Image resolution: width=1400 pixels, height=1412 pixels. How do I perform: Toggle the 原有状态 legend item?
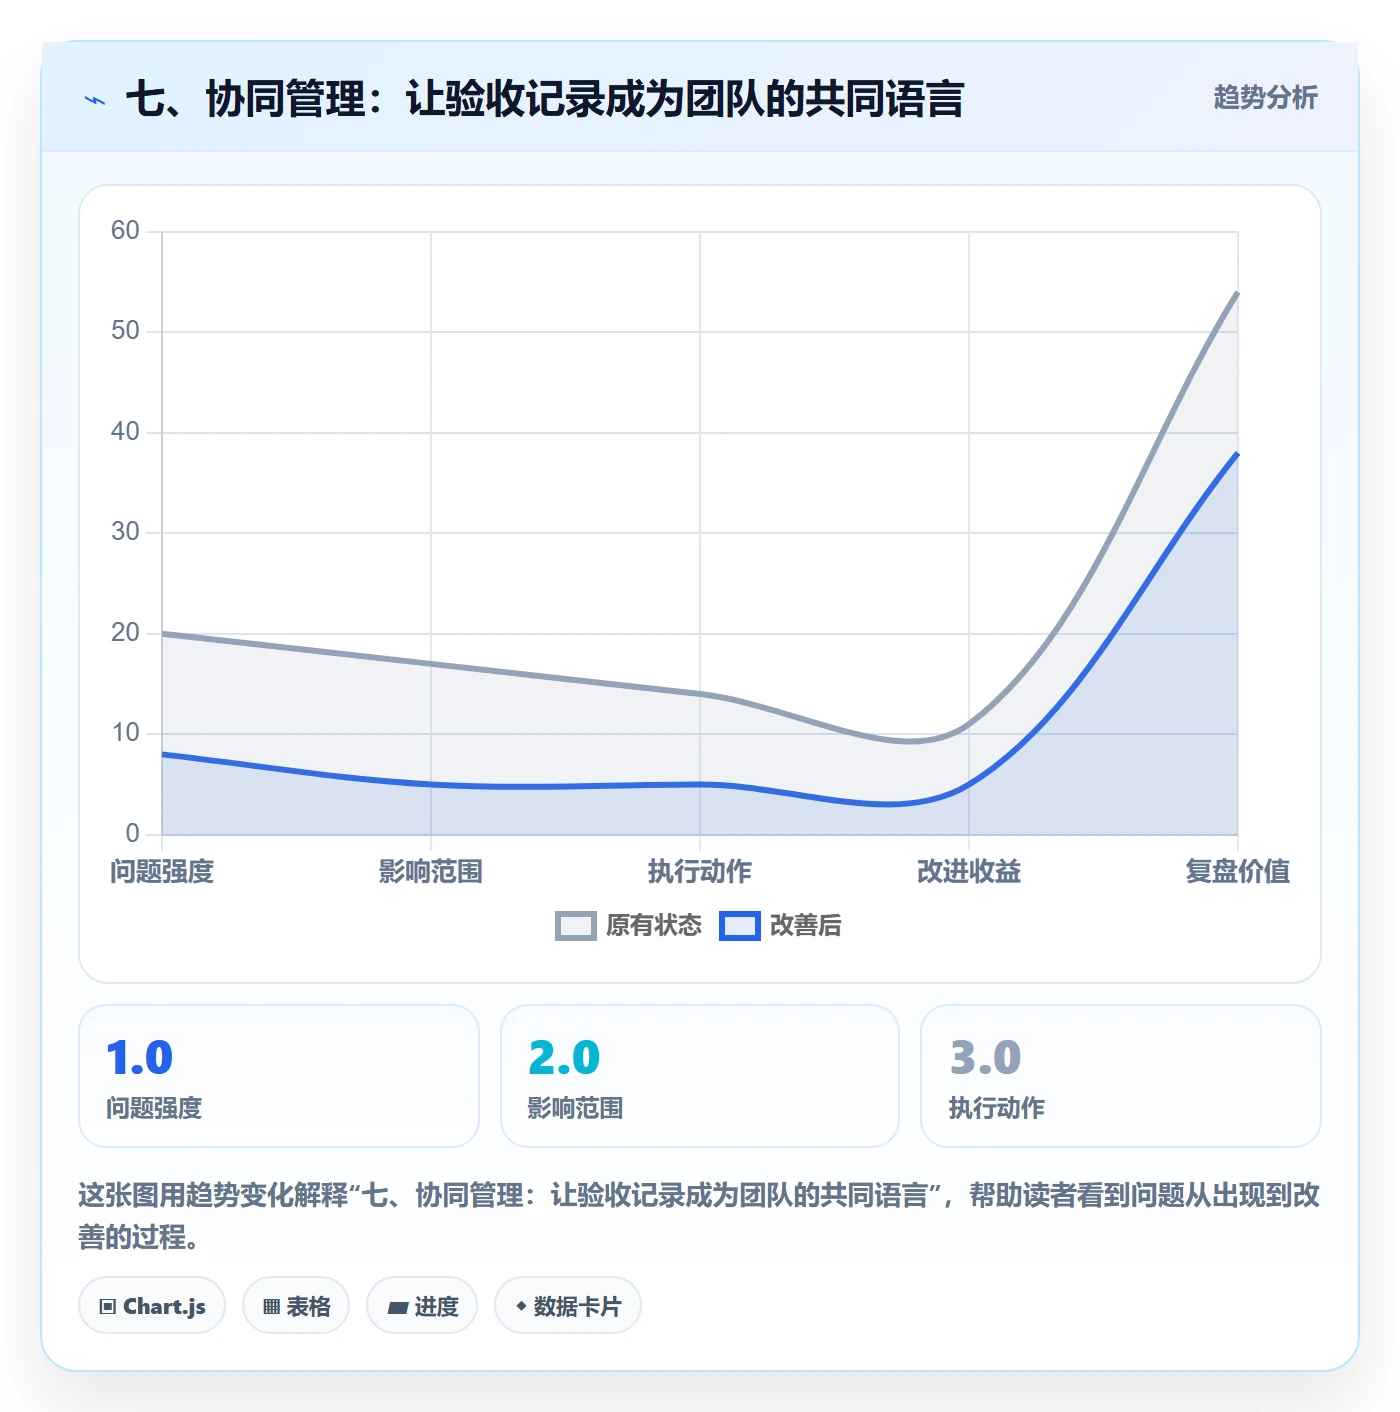629,925
